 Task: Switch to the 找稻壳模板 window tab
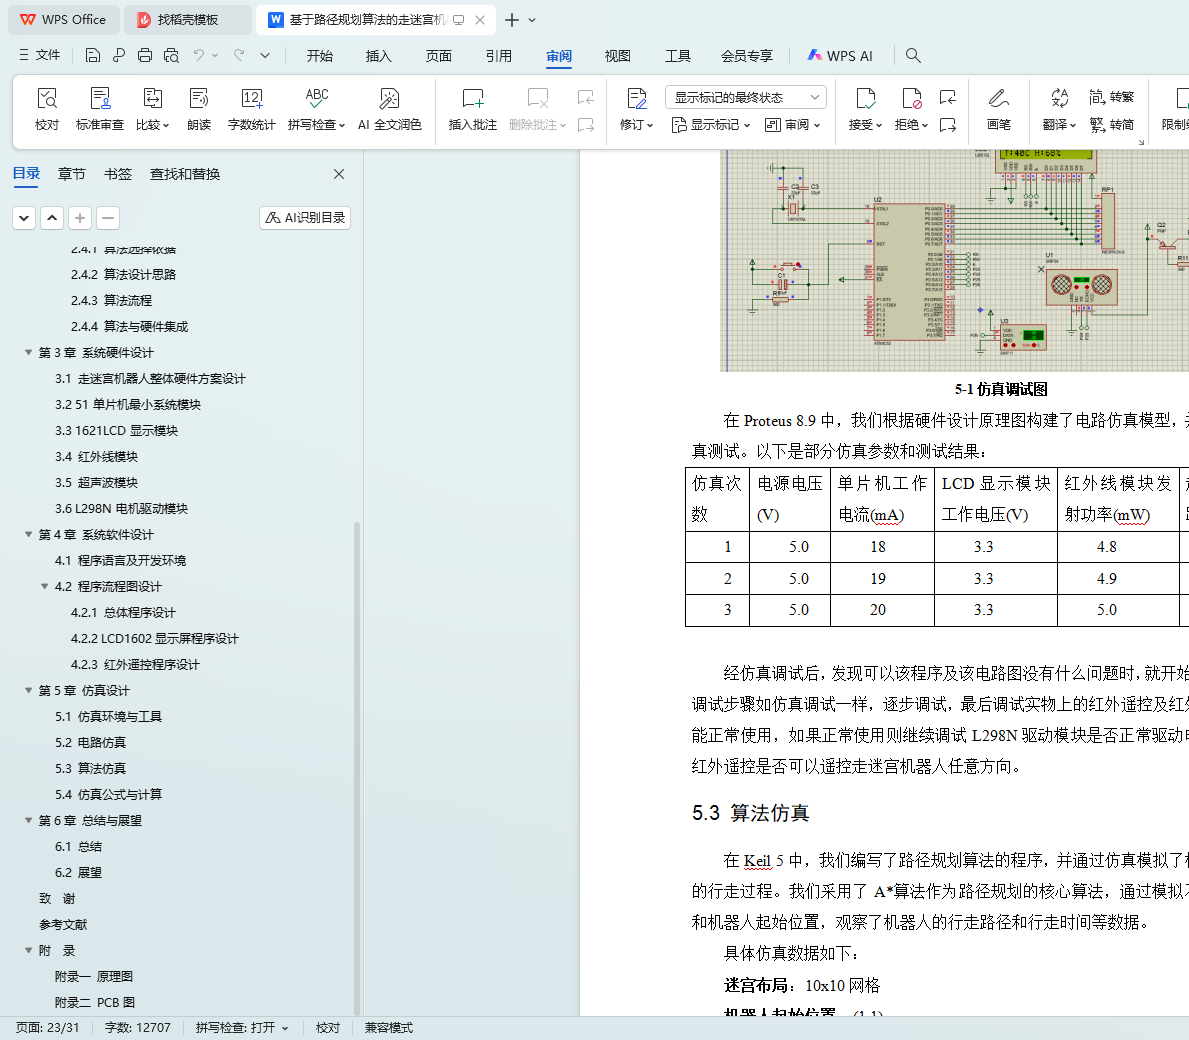point(187,20)
